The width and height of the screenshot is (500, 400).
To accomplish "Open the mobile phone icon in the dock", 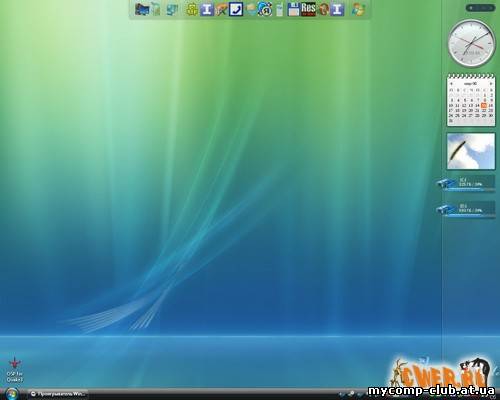I will click(x=279, y=9).
